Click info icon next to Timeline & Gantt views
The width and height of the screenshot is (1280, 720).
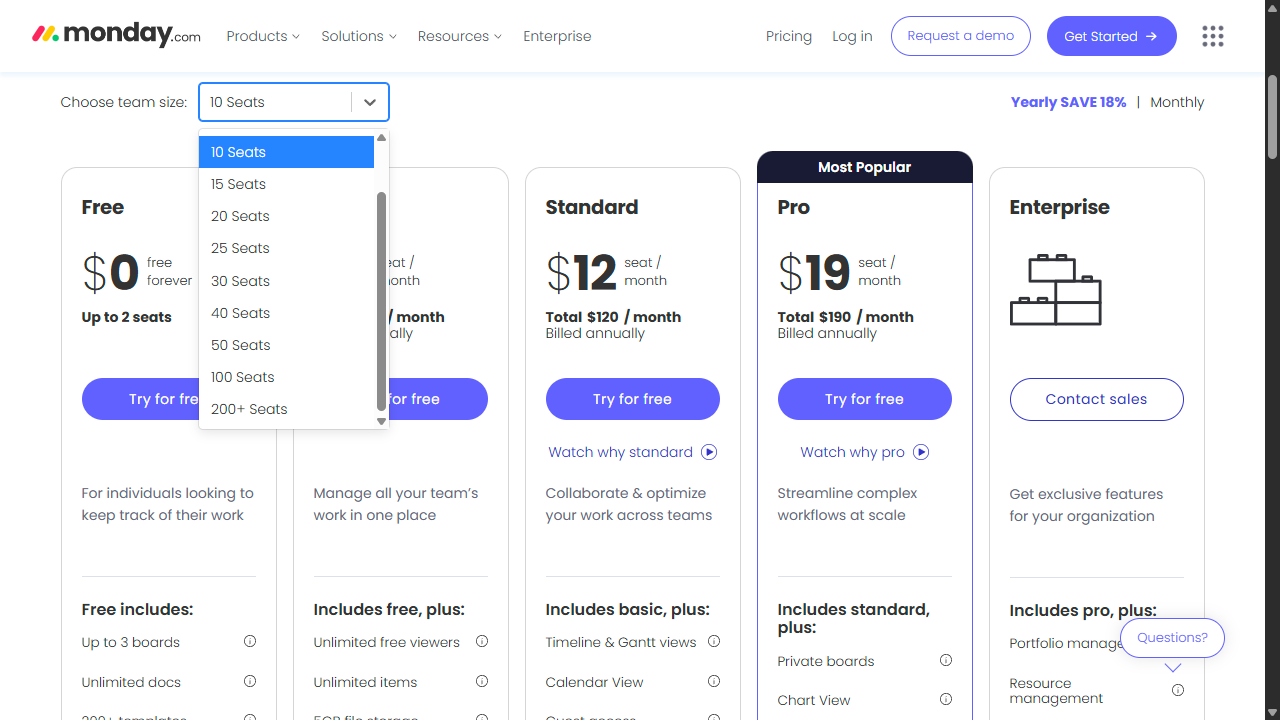(714, 642)
